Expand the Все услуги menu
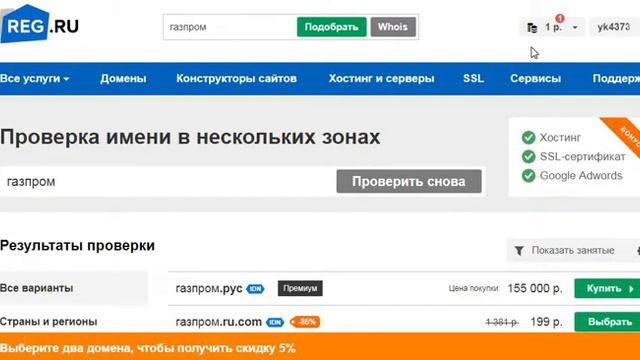Image resolution: width=640 pixels, height=360 pixels. tap(35, 78)
